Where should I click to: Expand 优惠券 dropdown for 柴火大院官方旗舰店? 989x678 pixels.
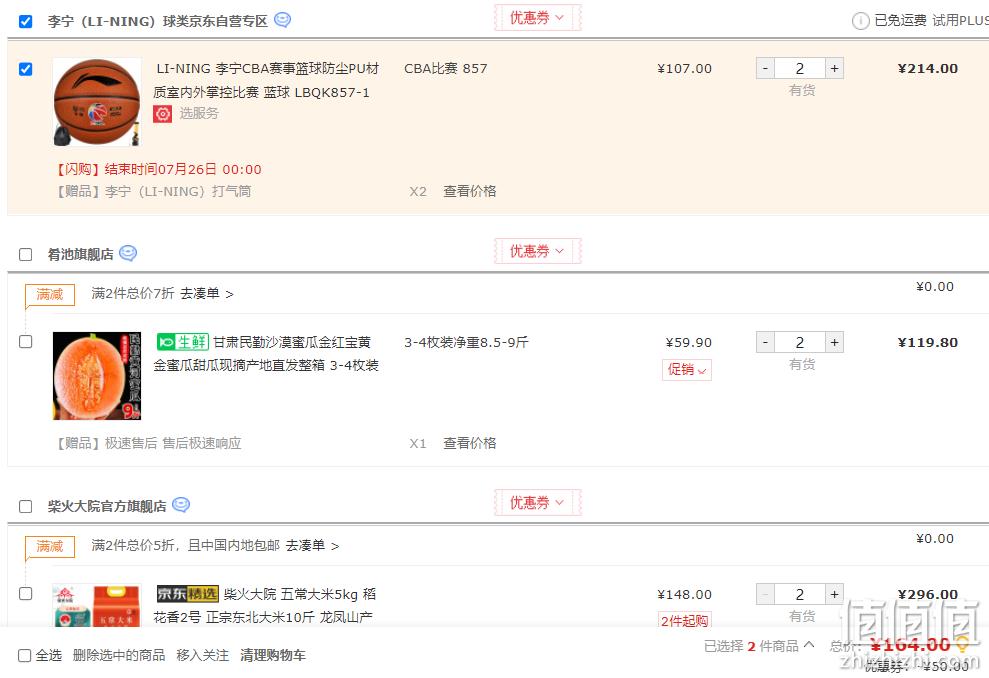537,503
